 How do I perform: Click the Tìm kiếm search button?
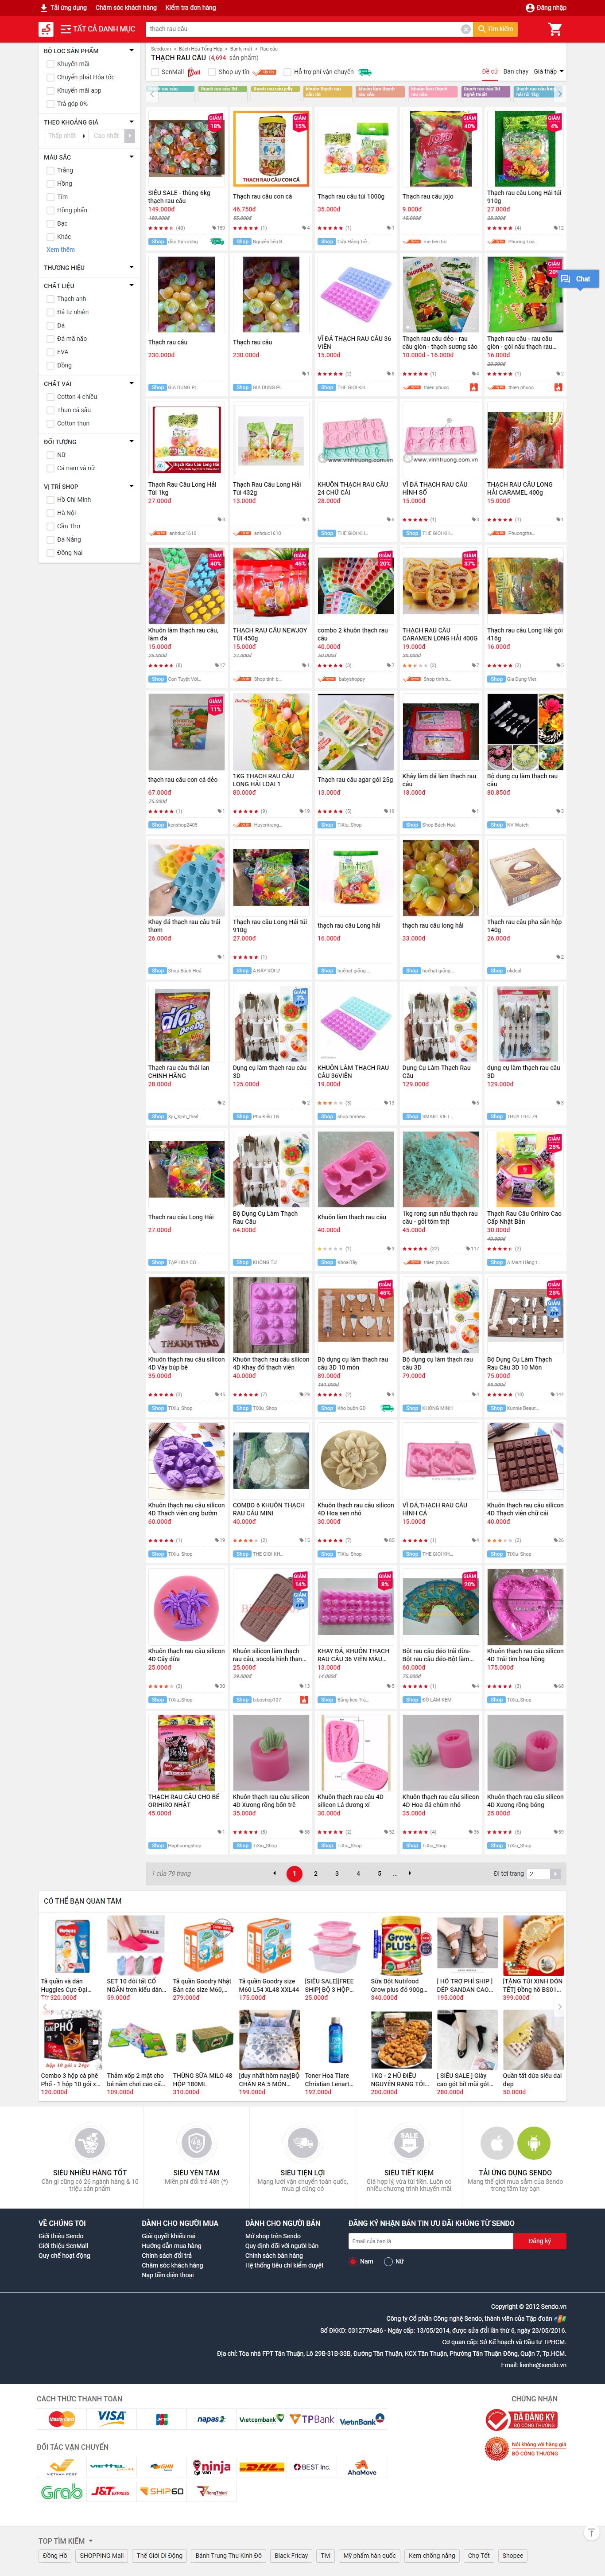tap(496, 29)
